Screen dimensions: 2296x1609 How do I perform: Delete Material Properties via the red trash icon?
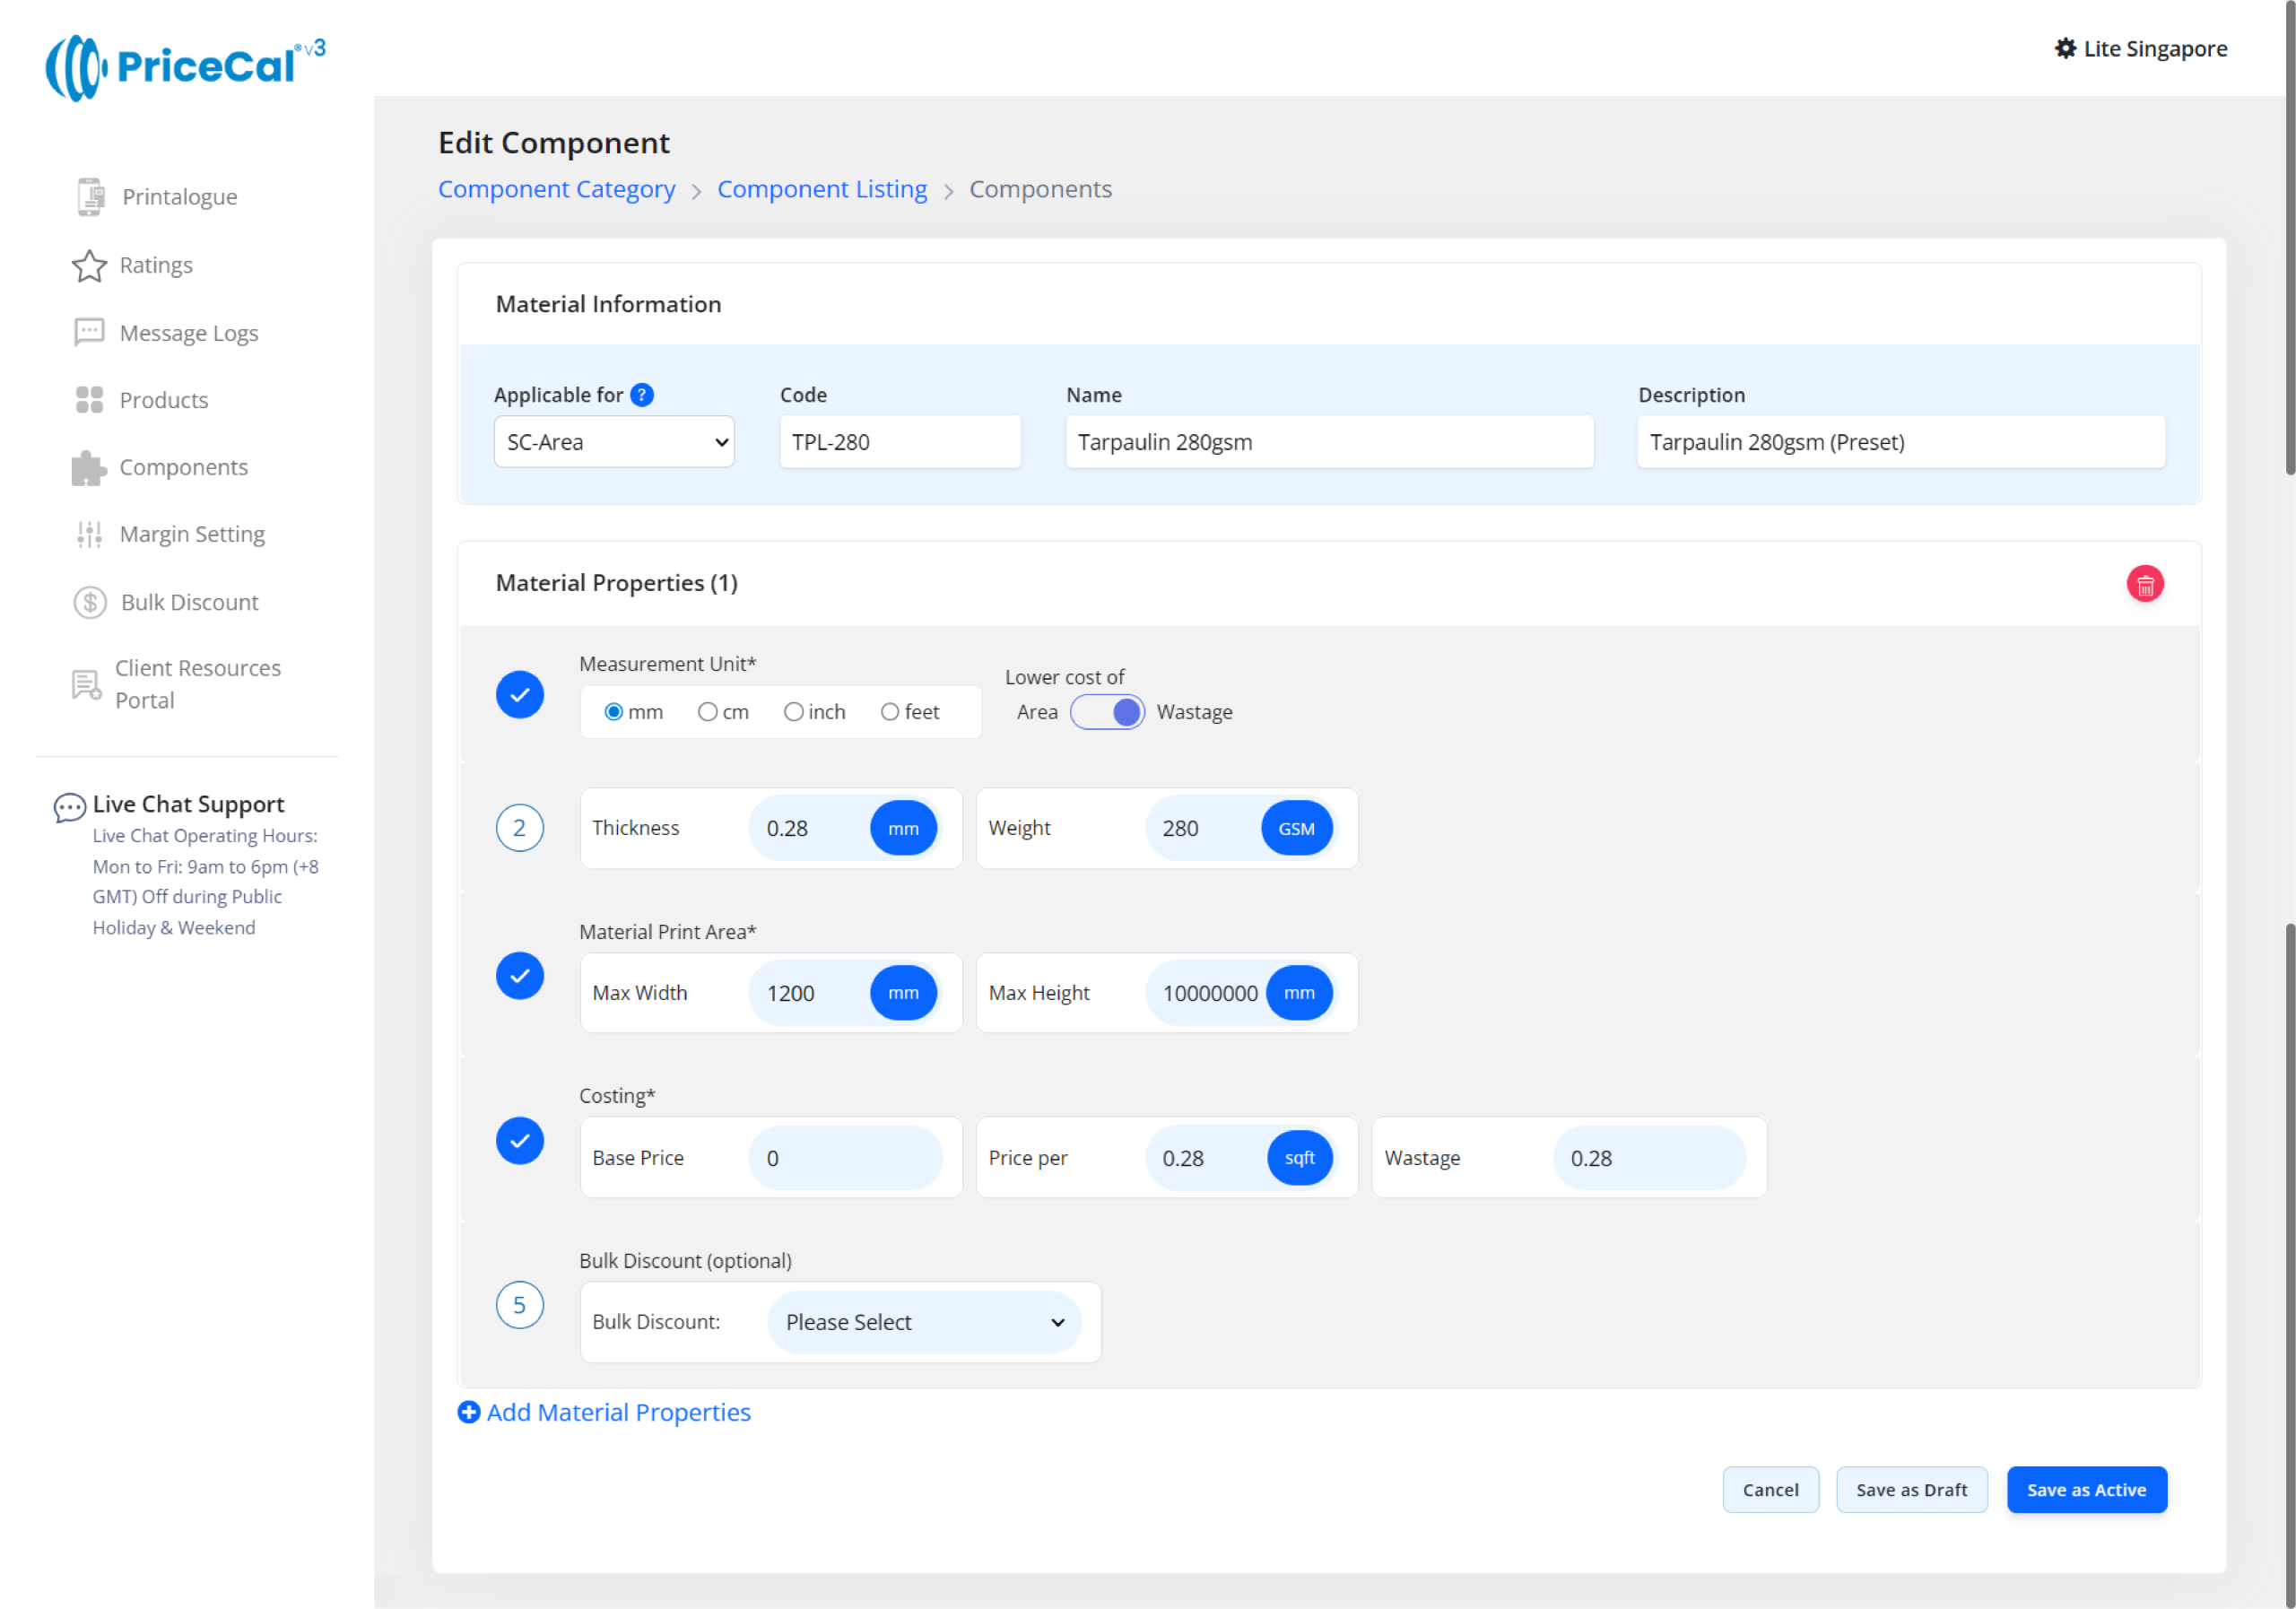point(2145,584)
